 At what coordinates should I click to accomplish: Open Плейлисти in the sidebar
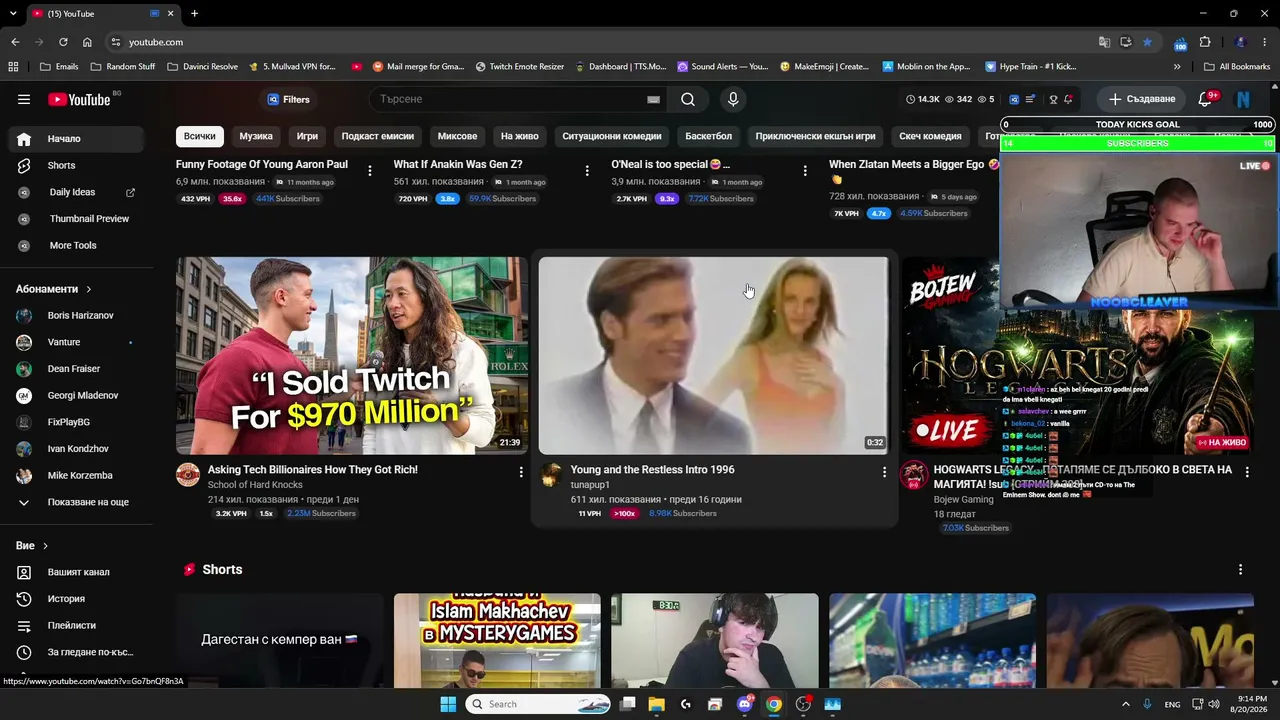coord(72,625)
